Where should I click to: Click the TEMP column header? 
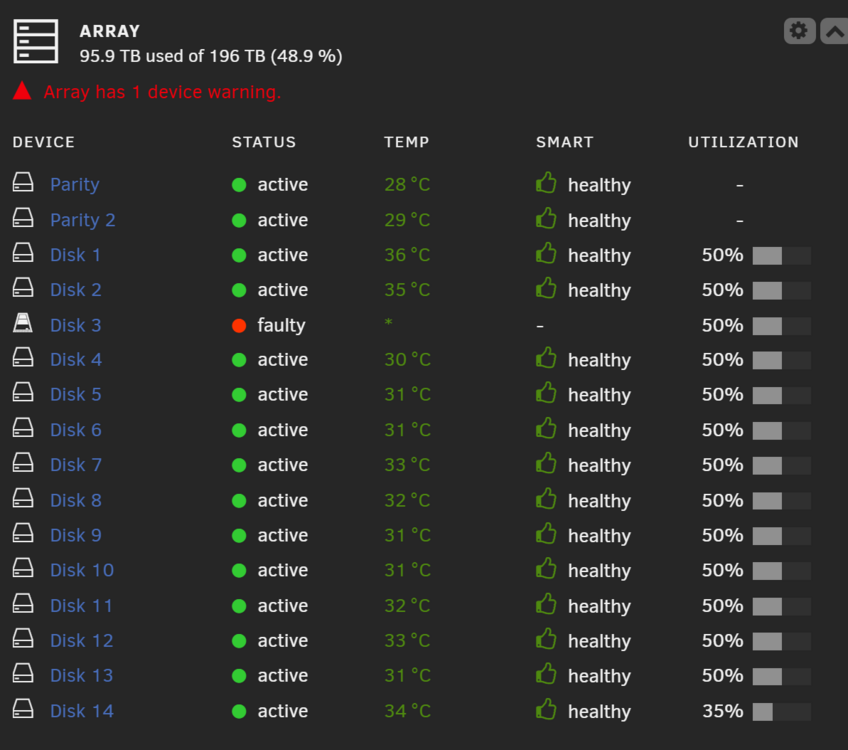coord(407,142)
